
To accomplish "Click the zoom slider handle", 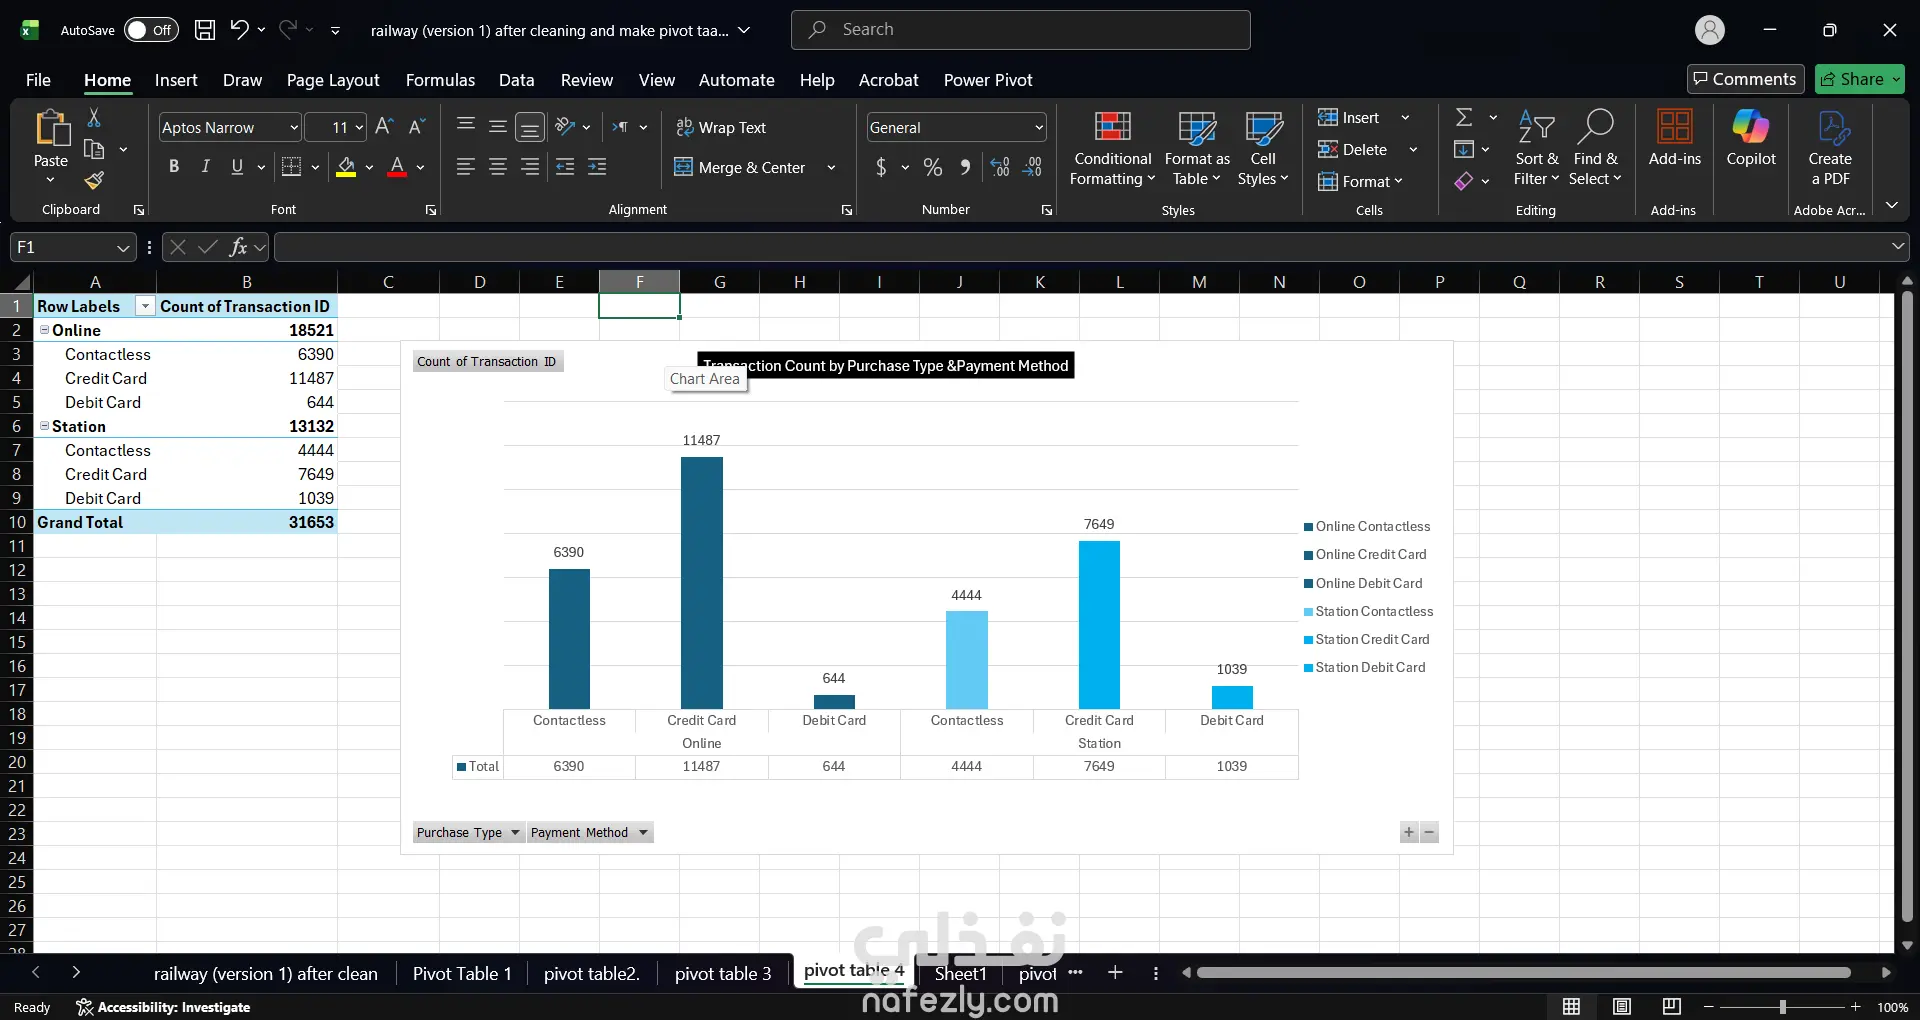I will (x=1782, y=1007).
